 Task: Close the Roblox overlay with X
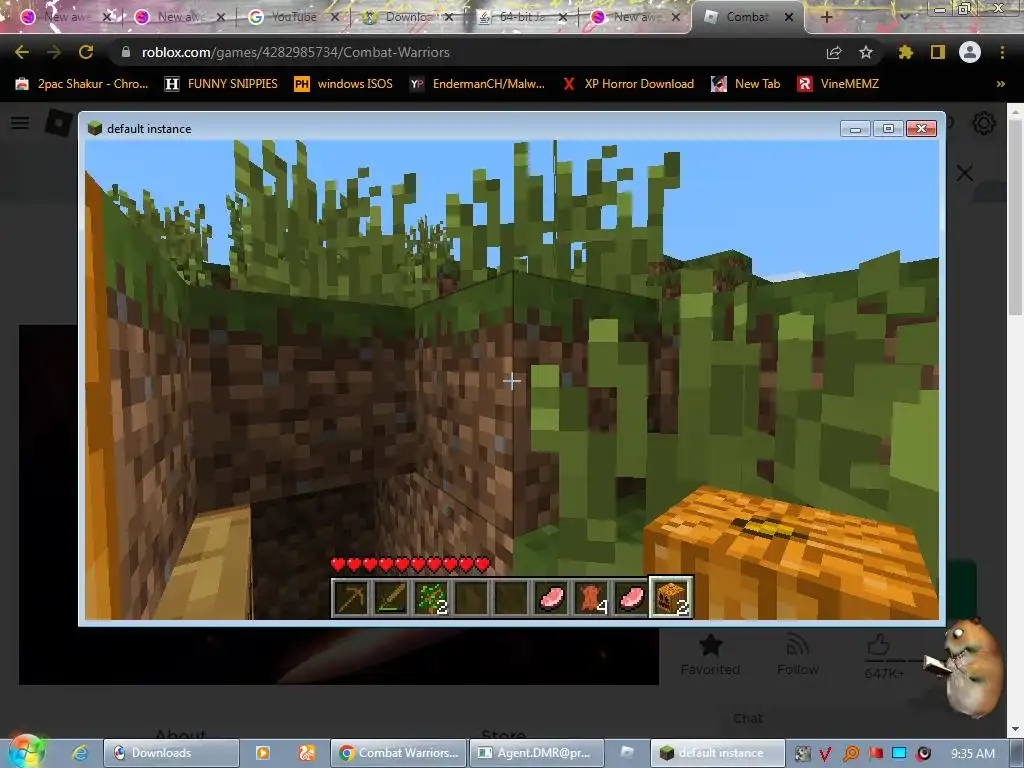click(965, 173)
